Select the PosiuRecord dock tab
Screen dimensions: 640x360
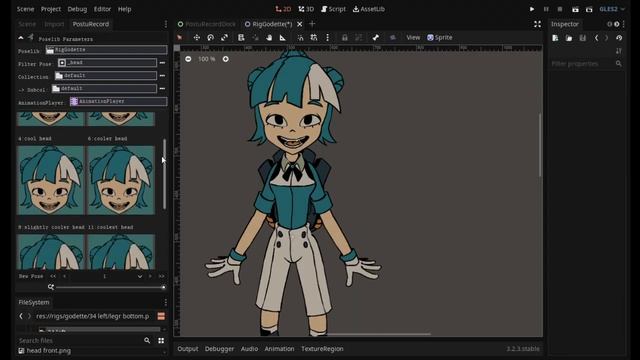91,24
